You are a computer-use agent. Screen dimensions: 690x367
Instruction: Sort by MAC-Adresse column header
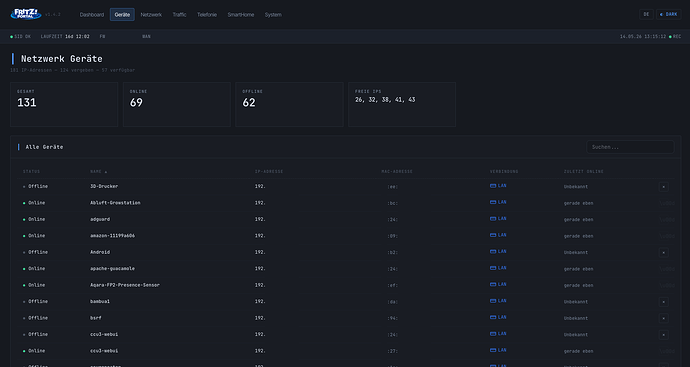click(397, 172)
